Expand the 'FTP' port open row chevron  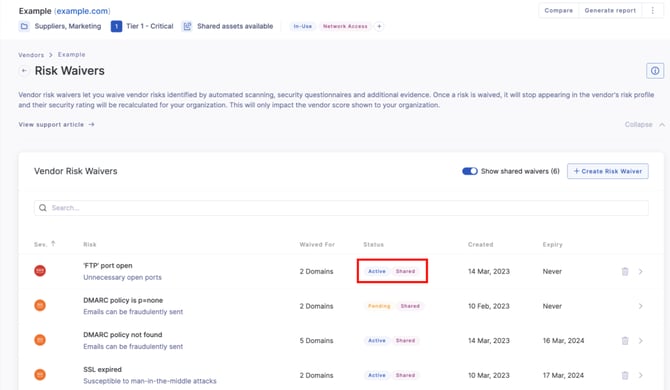tap(641, 271)
